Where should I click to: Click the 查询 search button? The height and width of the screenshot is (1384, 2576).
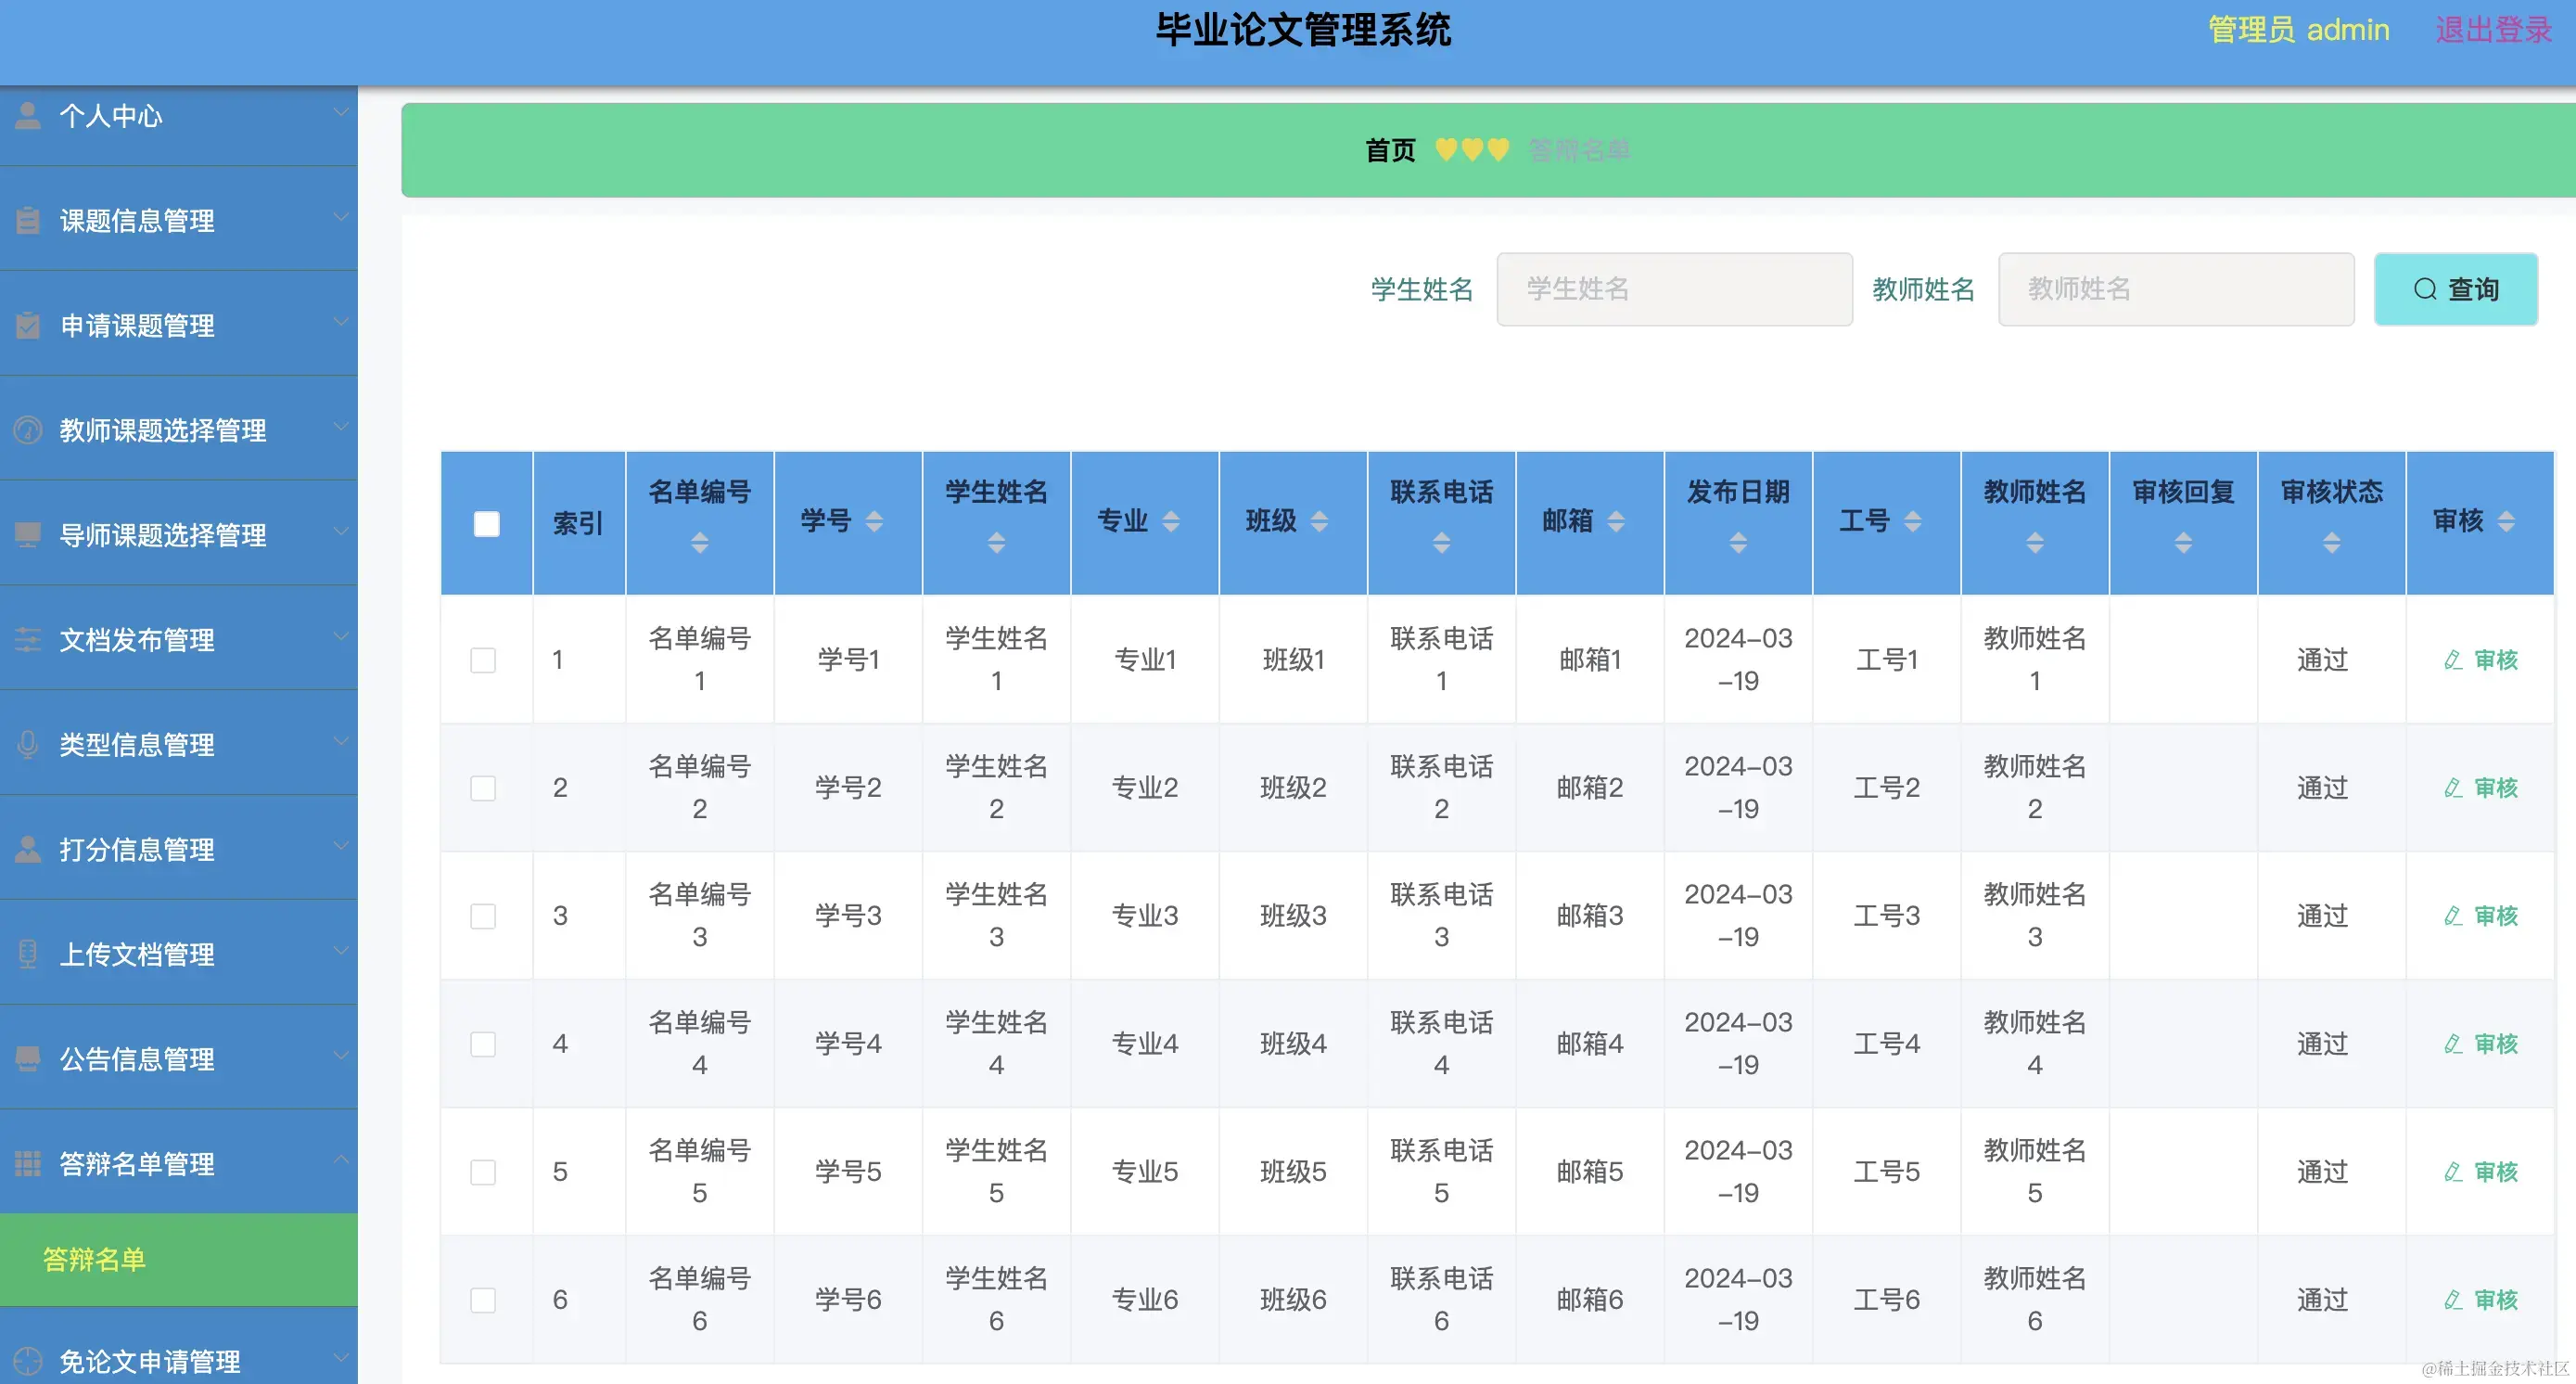(2456, 289)
